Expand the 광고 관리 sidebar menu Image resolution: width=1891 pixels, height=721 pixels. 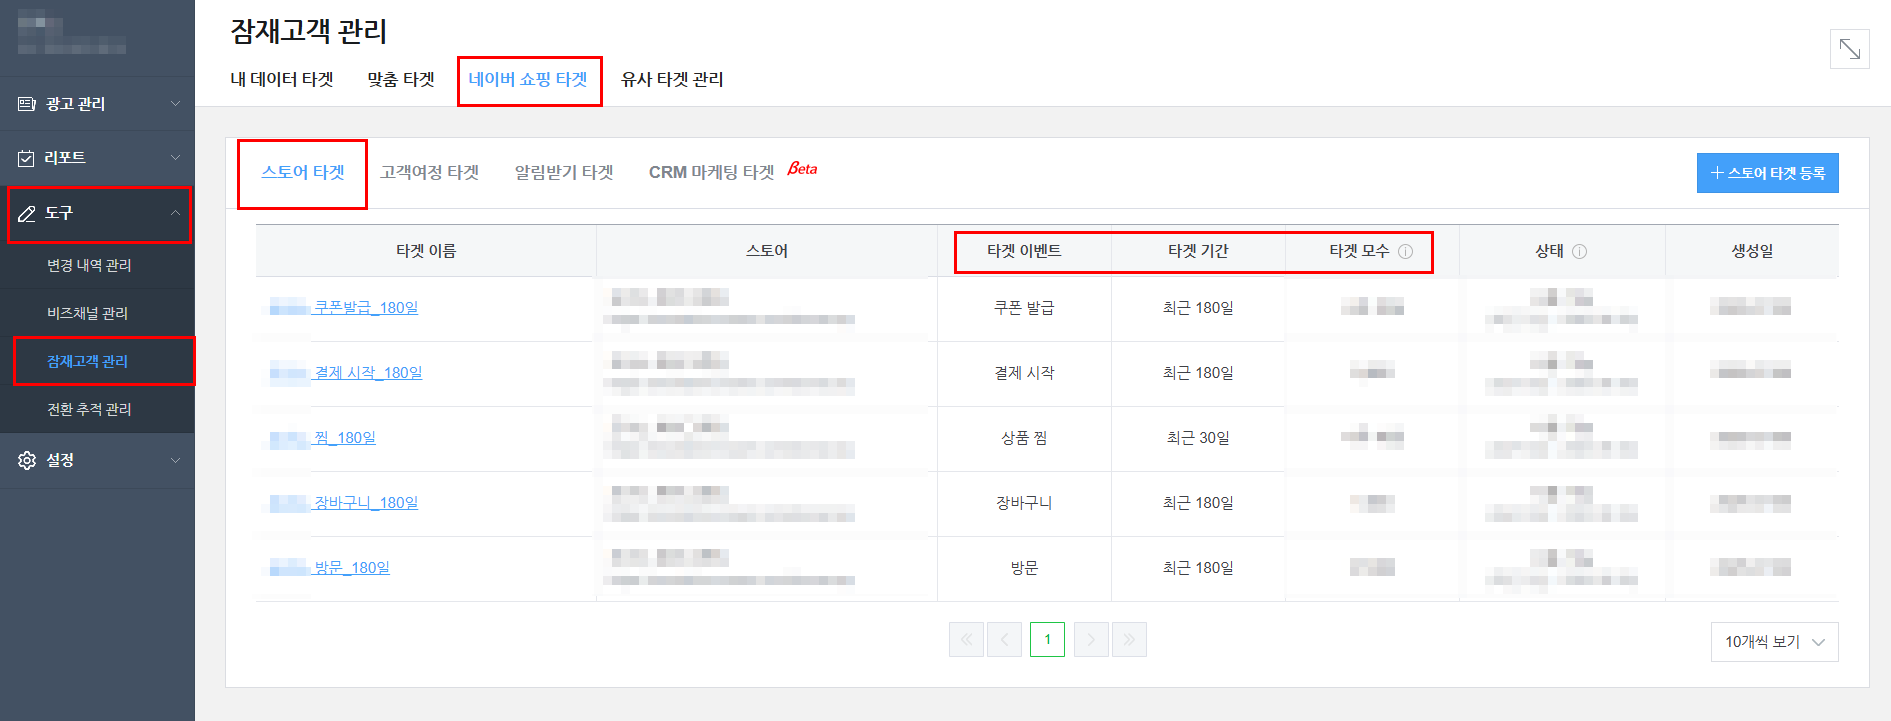tap(175, 104)
